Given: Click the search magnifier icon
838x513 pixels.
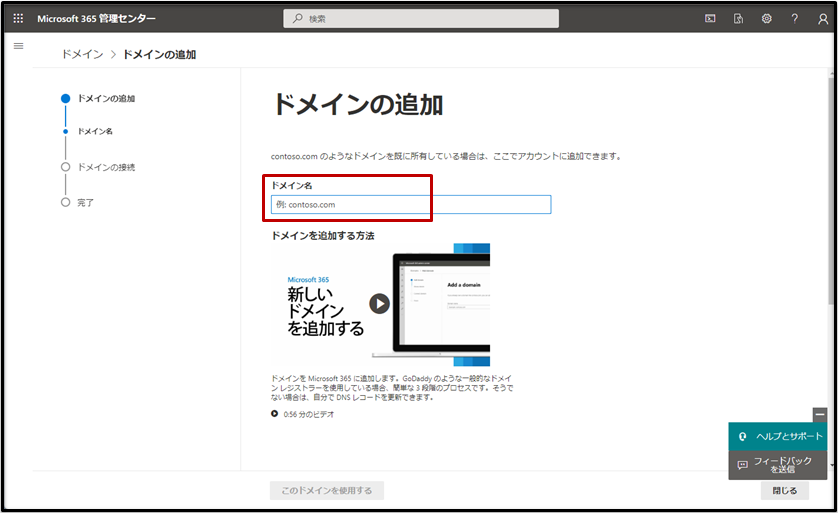Looking at the screenshot, I should pyautogui.click(x=297, y=19).
